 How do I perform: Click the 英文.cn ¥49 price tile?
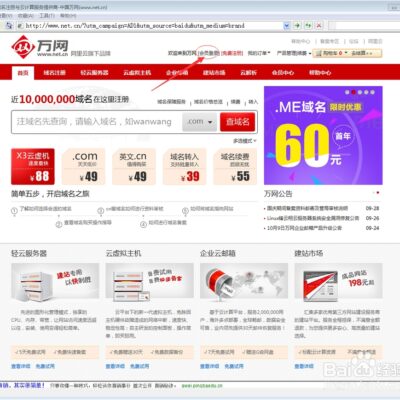pyautogui.click(x=134, y=166)
